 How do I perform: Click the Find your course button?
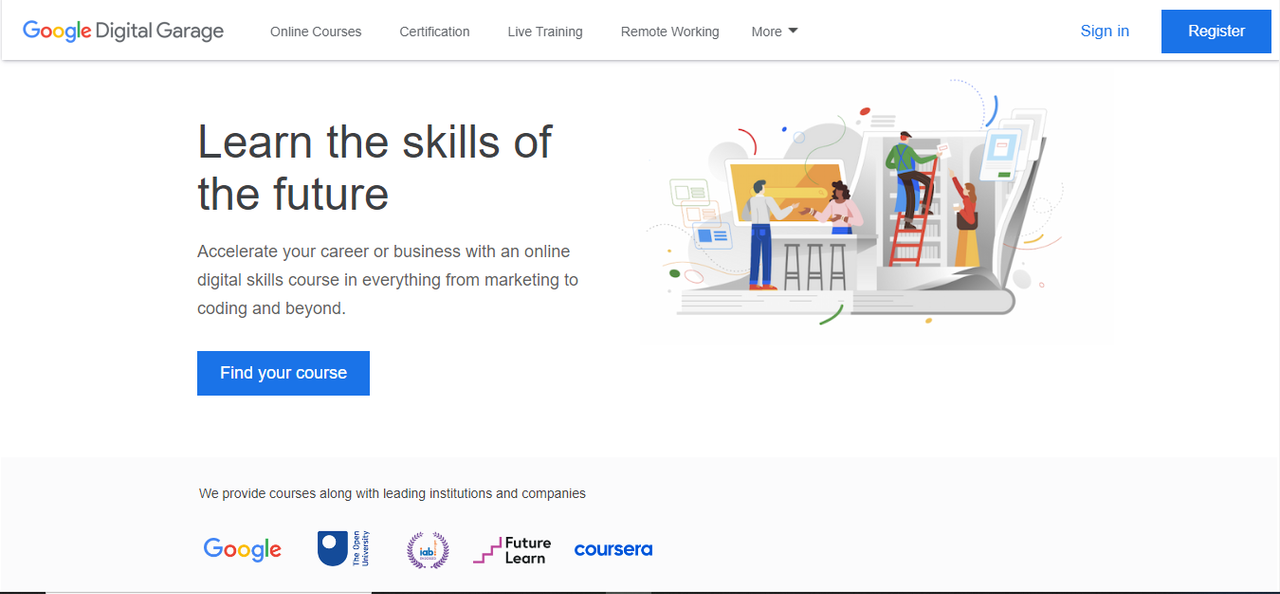coord(283,373)
